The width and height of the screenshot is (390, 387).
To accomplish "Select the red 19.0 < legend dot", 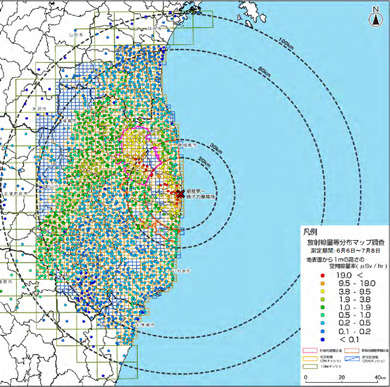I will pos(322,276).
